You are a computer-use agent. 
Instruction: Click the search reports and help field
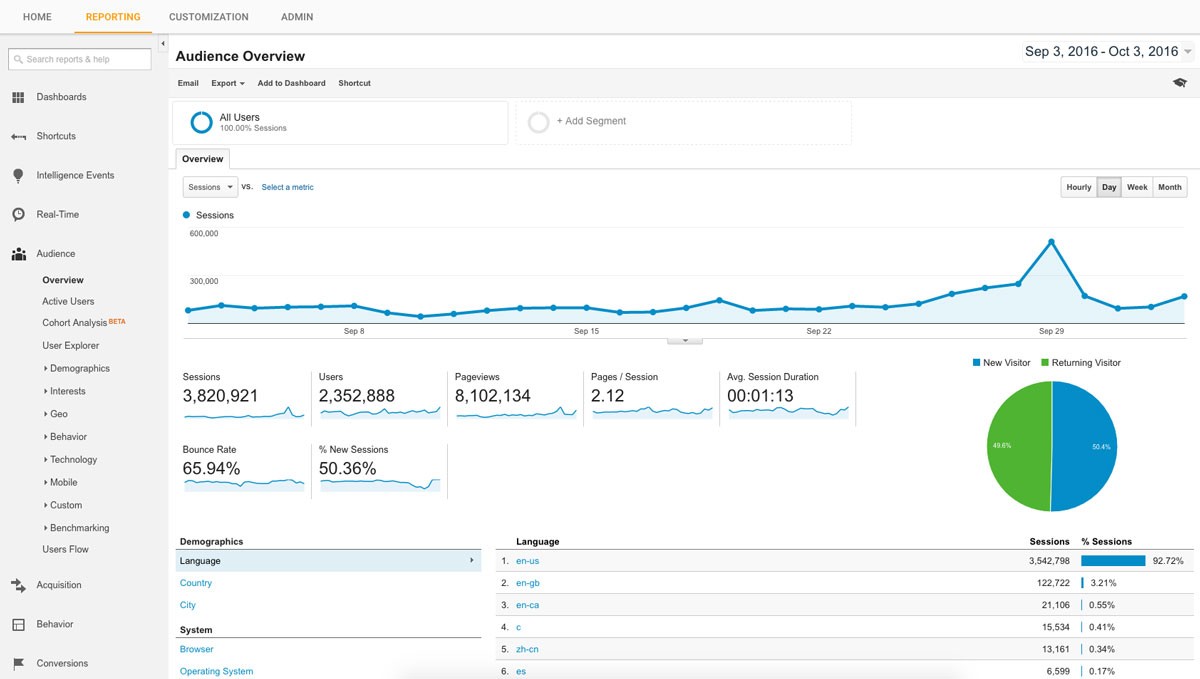[80, 59]
